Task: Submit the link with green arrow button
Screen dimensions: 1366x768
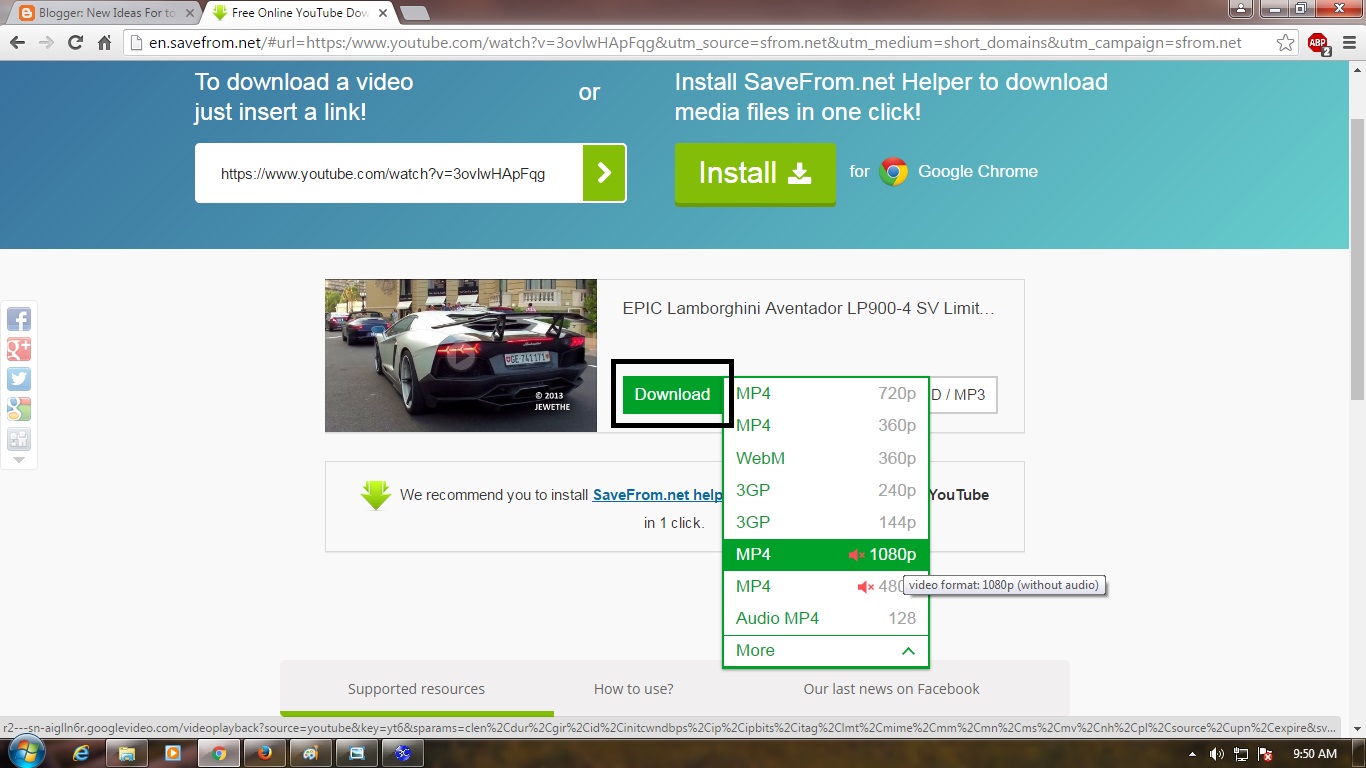Action: click(x=604, y=173)
